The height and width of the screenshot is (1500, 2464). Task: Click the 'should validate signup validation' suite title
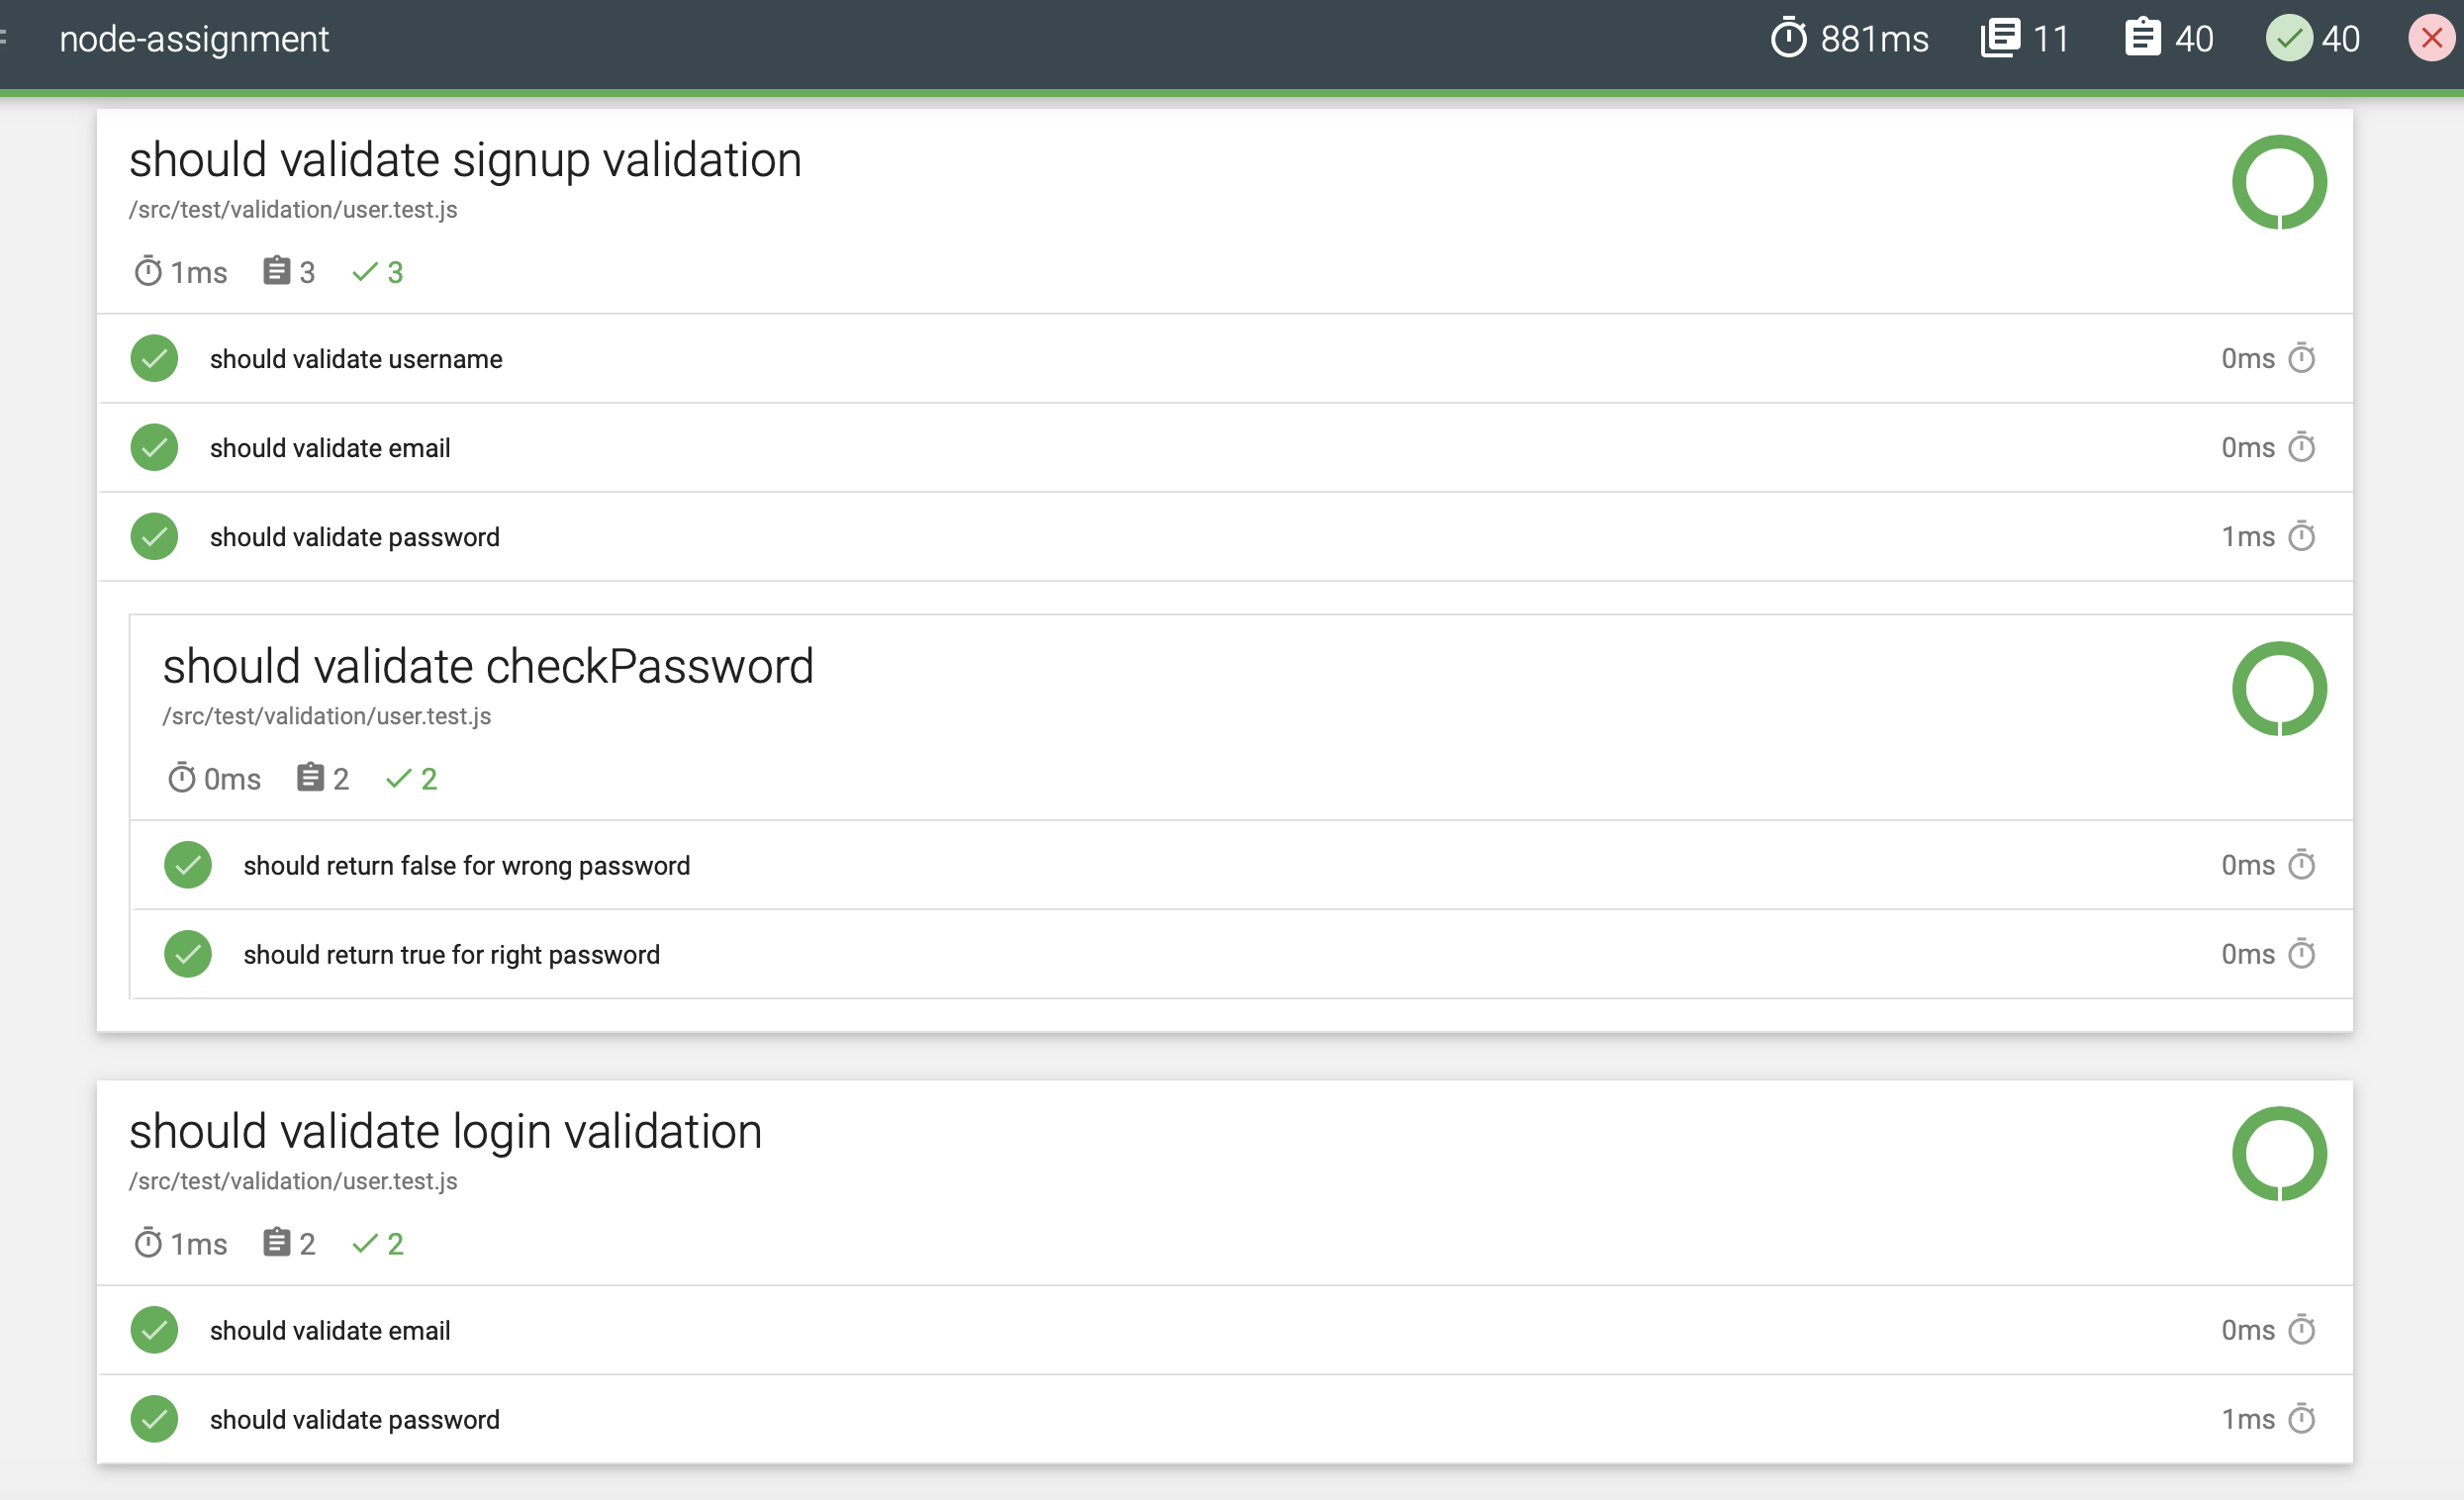point(465,160)
